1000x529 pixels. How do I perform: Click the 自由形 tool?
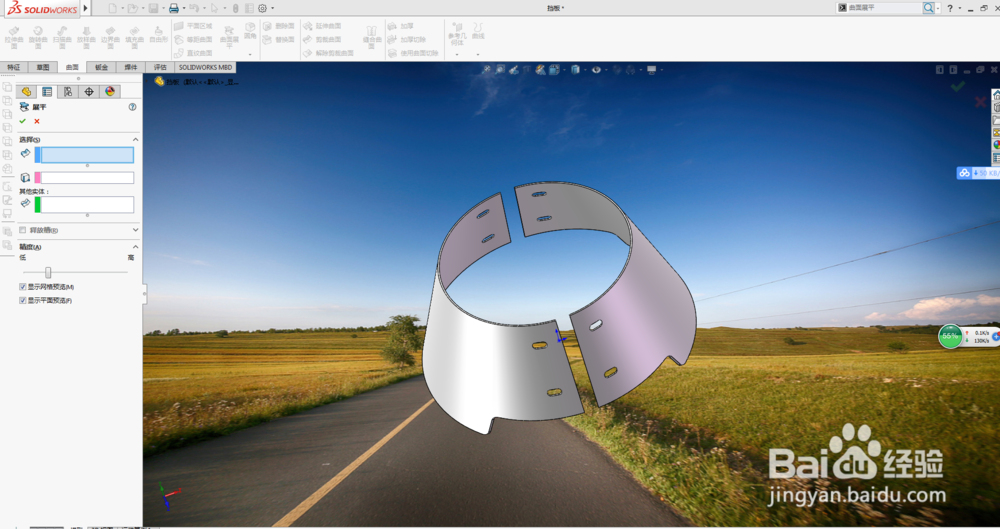click(158, 34)
